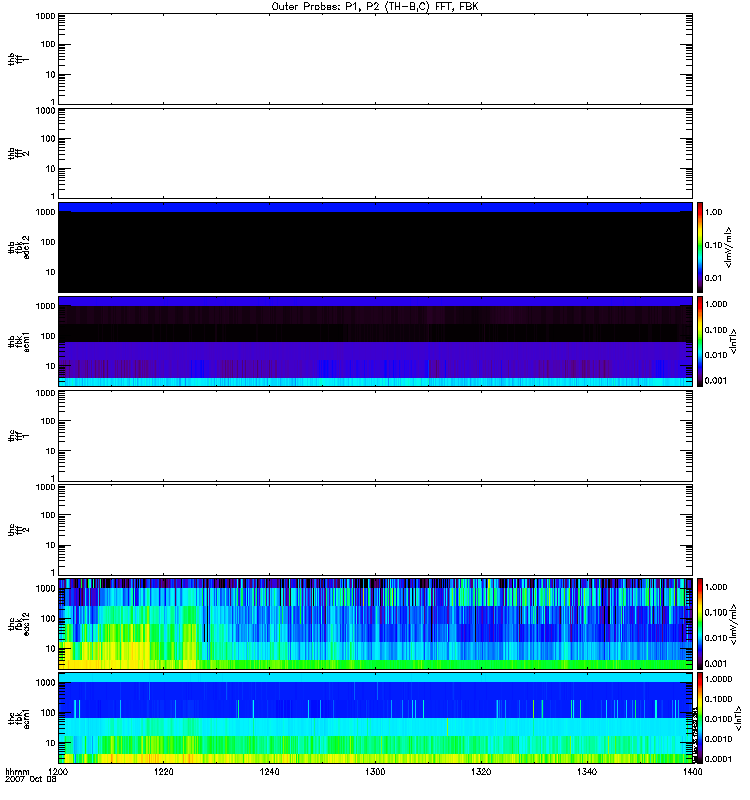Select the empty thc fft 2 panel

tap(375, 529)
